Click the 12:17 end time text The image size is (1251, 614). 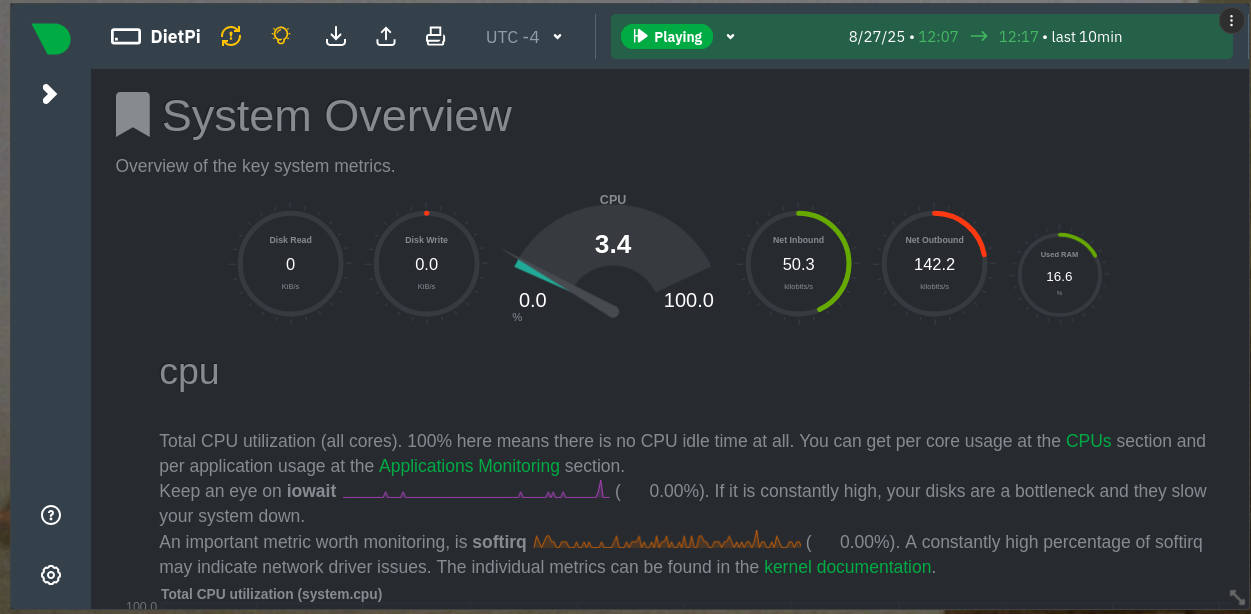pyautogui.click(x=1018, y=37)
